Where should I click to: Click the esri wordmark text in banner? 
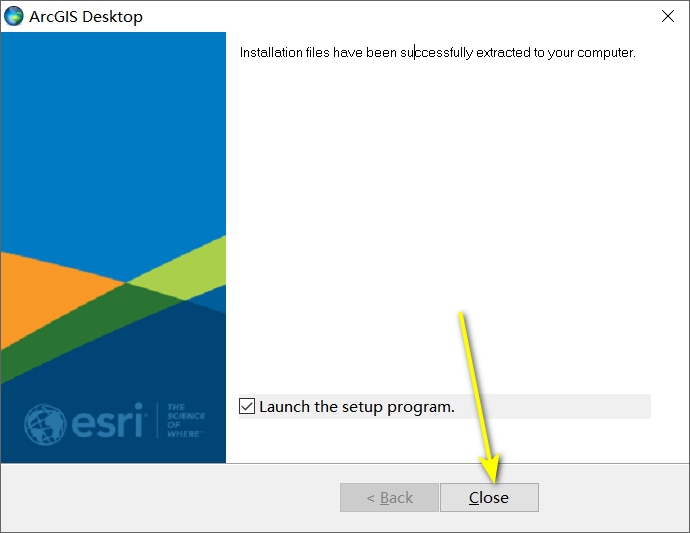point(107,420)
